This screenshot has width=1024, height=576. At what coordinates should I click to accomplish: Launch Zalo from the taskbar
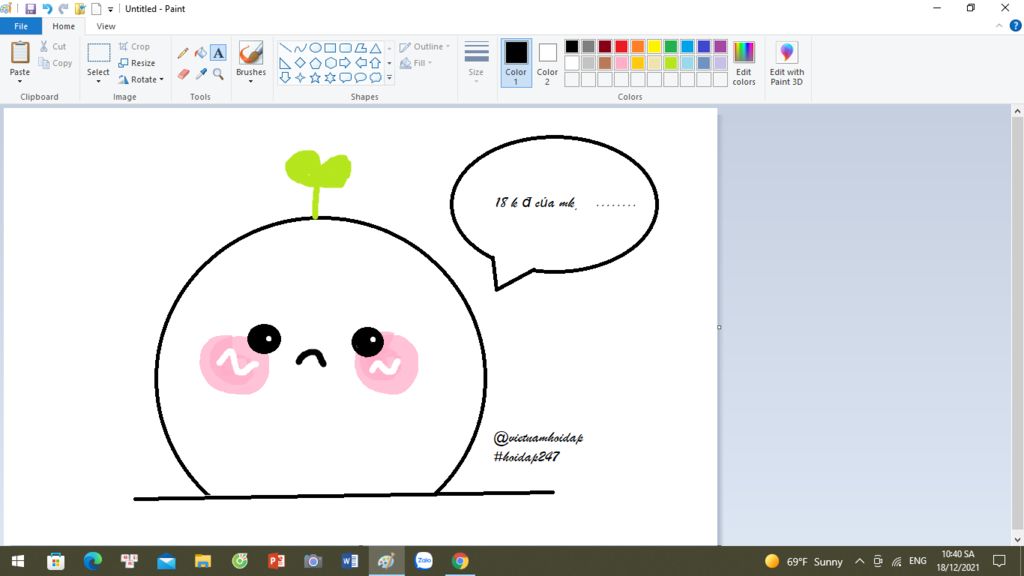pos(424,561)
